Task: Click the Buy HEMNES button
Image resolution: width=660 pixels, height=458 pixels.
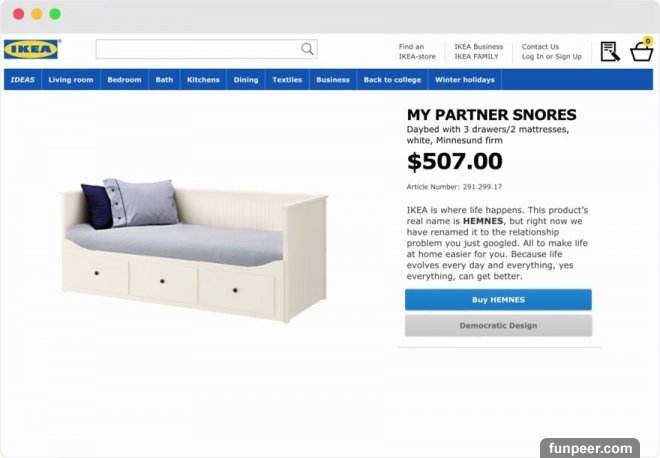Action: coord(498,300)
